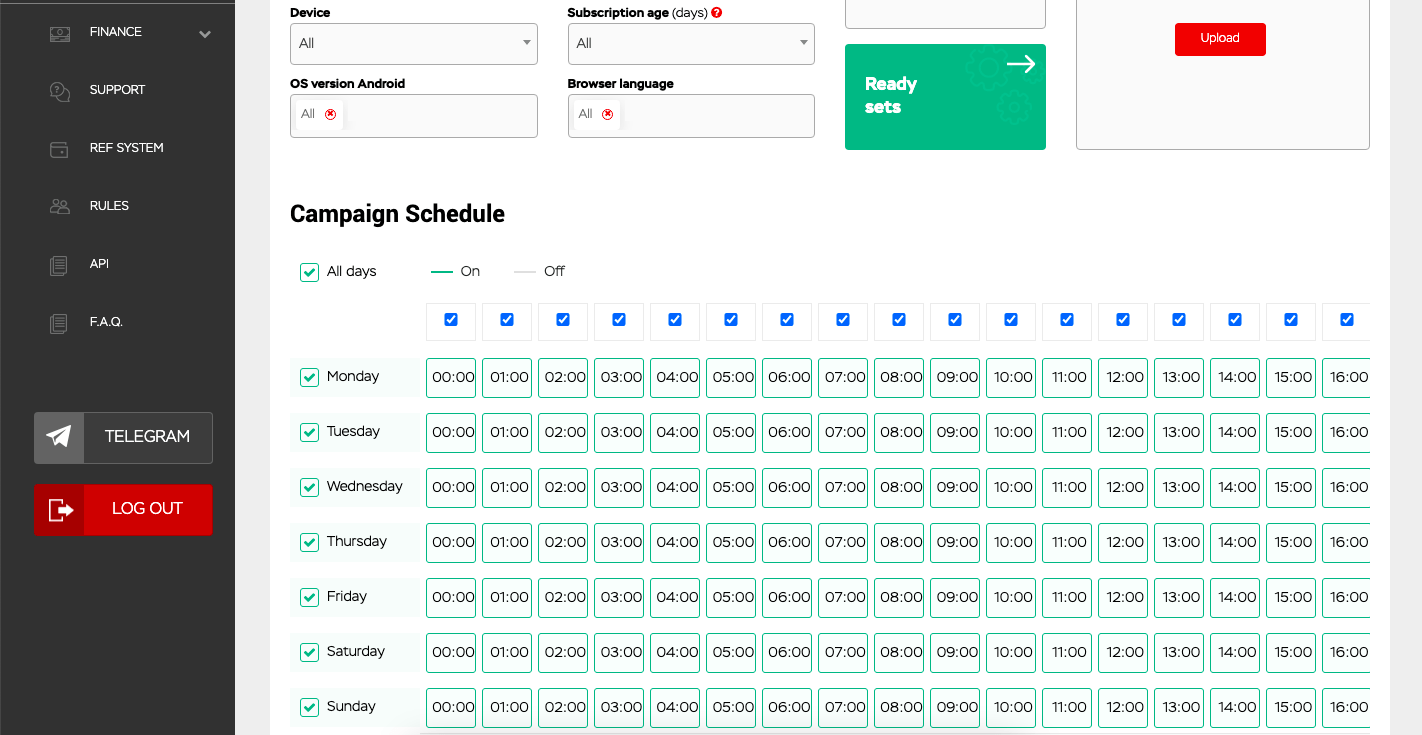Click the API document icon
Screen dimensions: 1422x735
point(60,265)
